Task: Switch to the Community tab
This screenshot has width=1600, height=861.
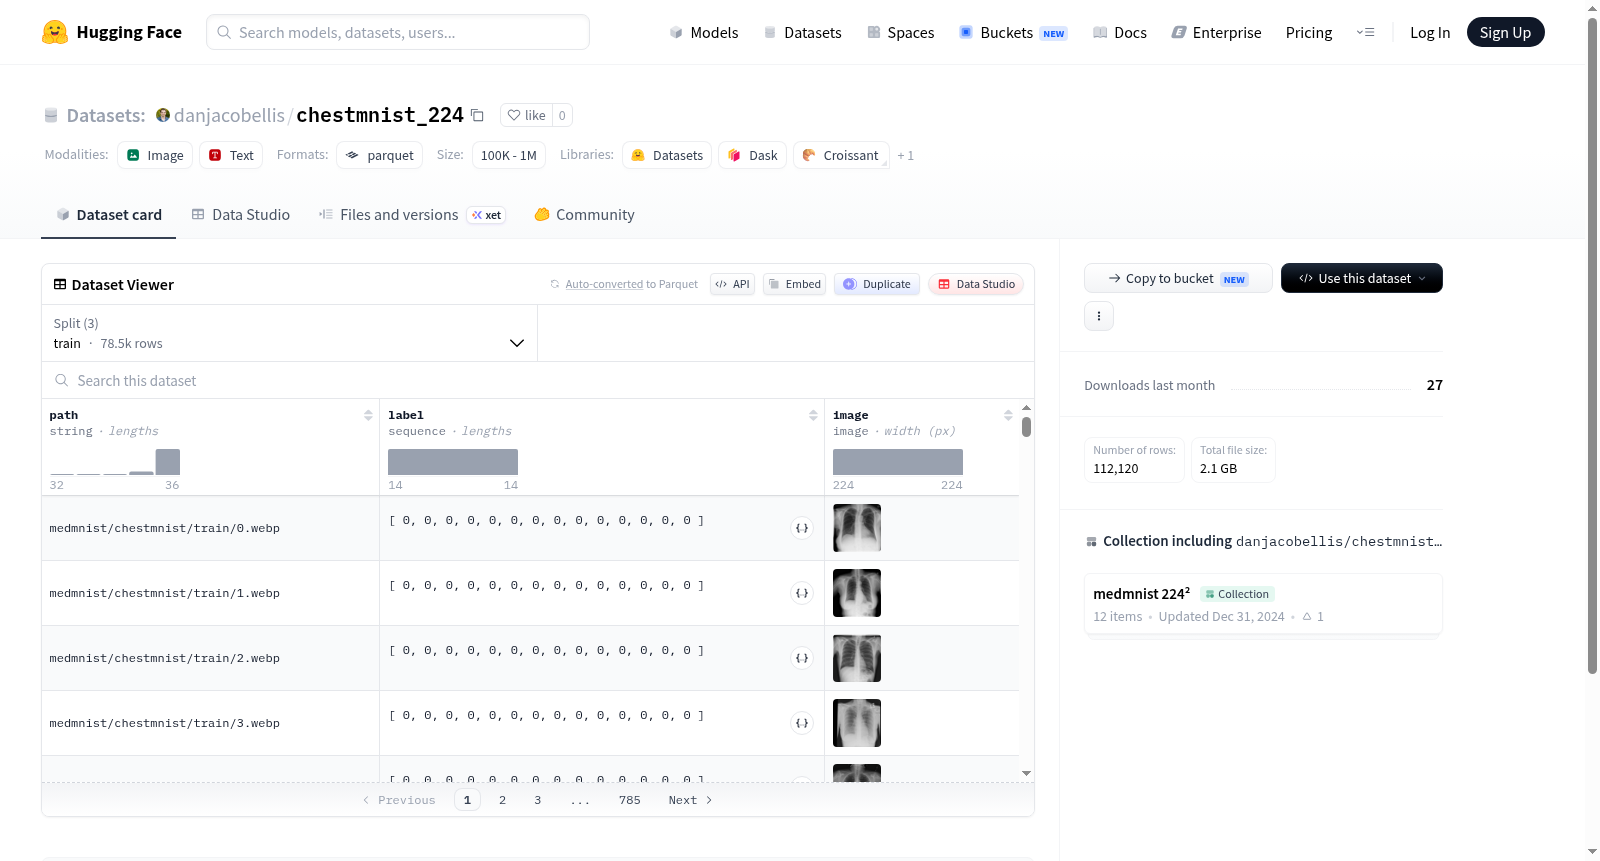Action: pos(584,214)
